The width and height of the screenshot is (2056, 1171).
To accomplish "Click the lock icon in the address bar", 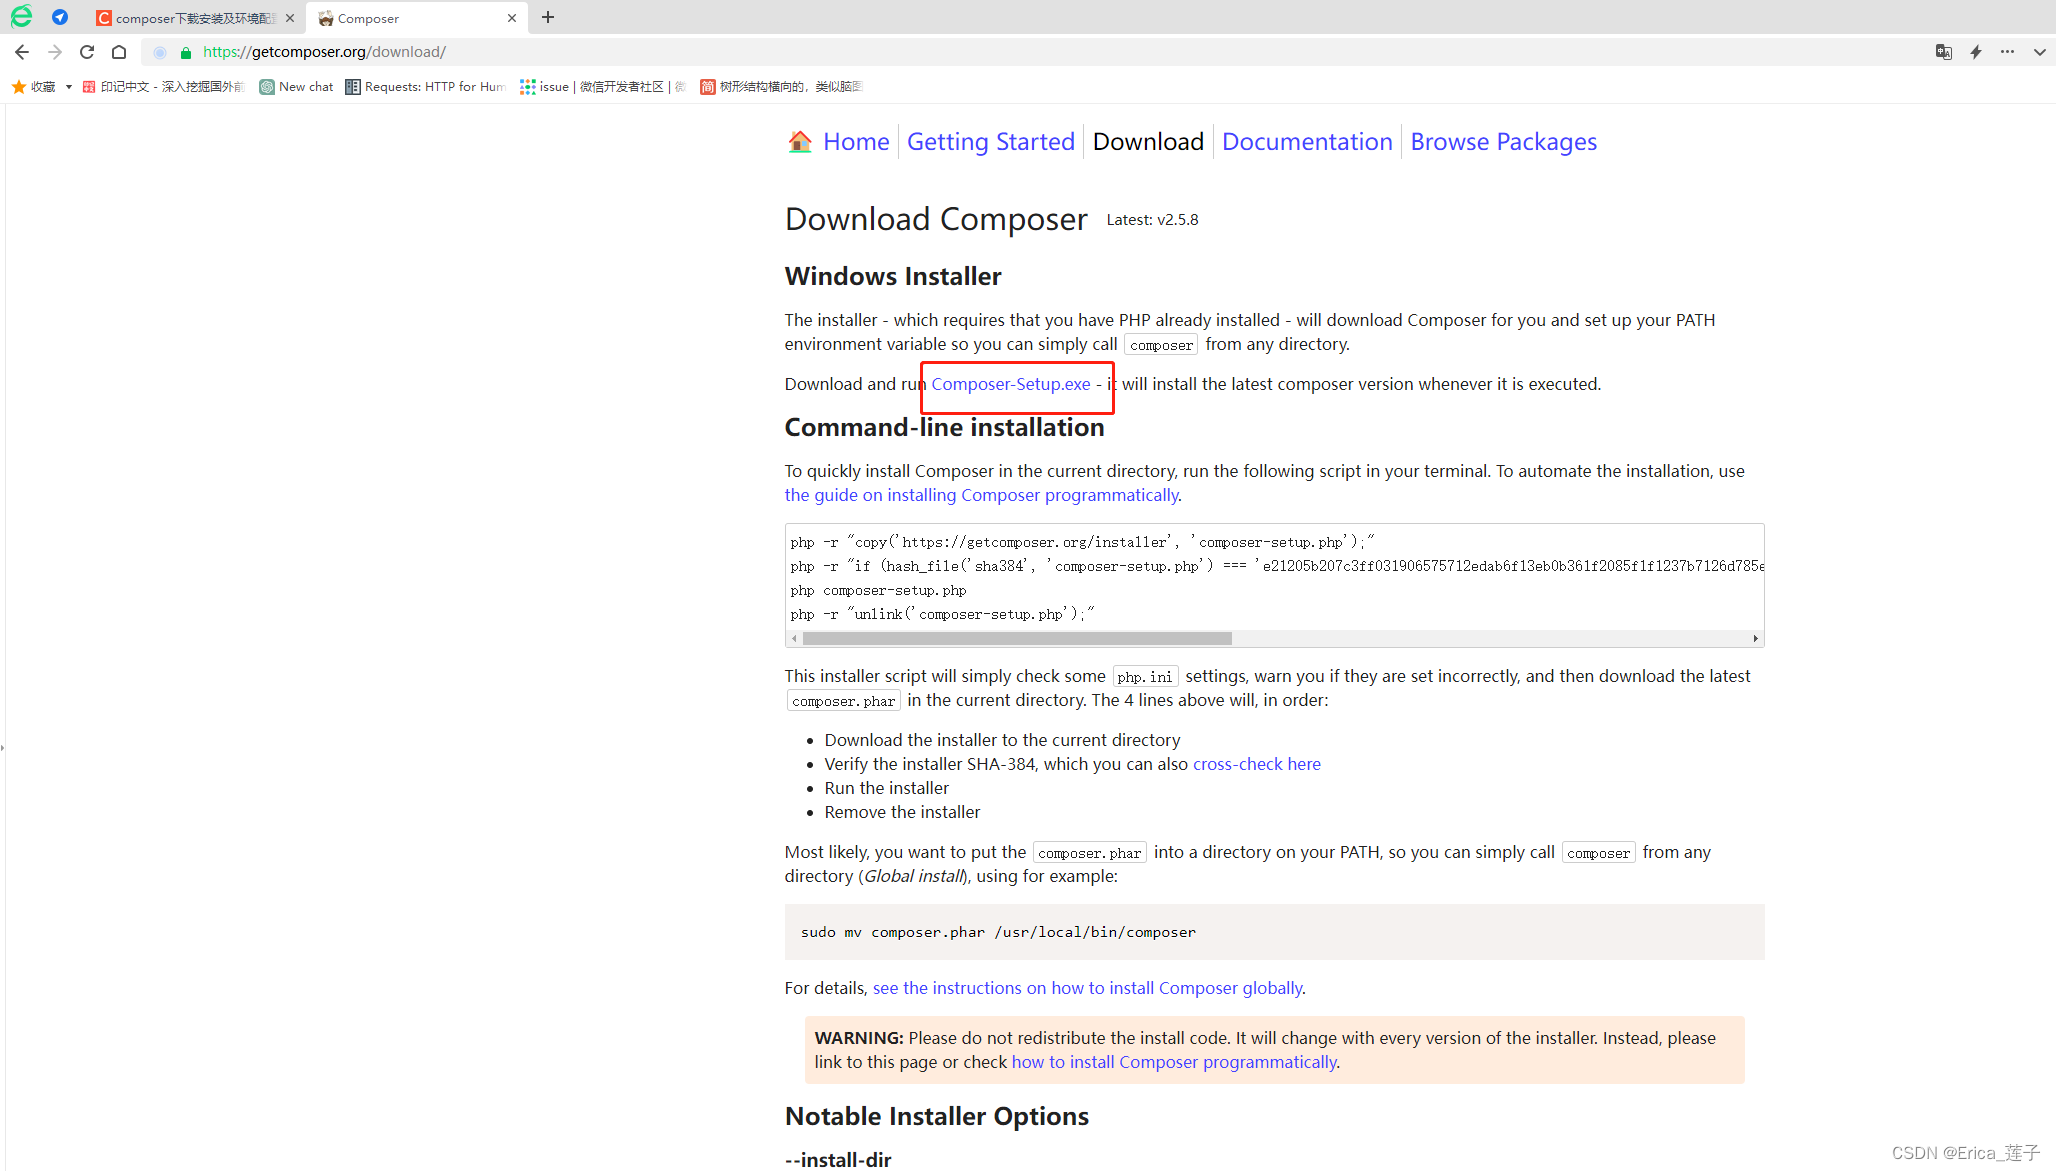I will tap(186, 52).
